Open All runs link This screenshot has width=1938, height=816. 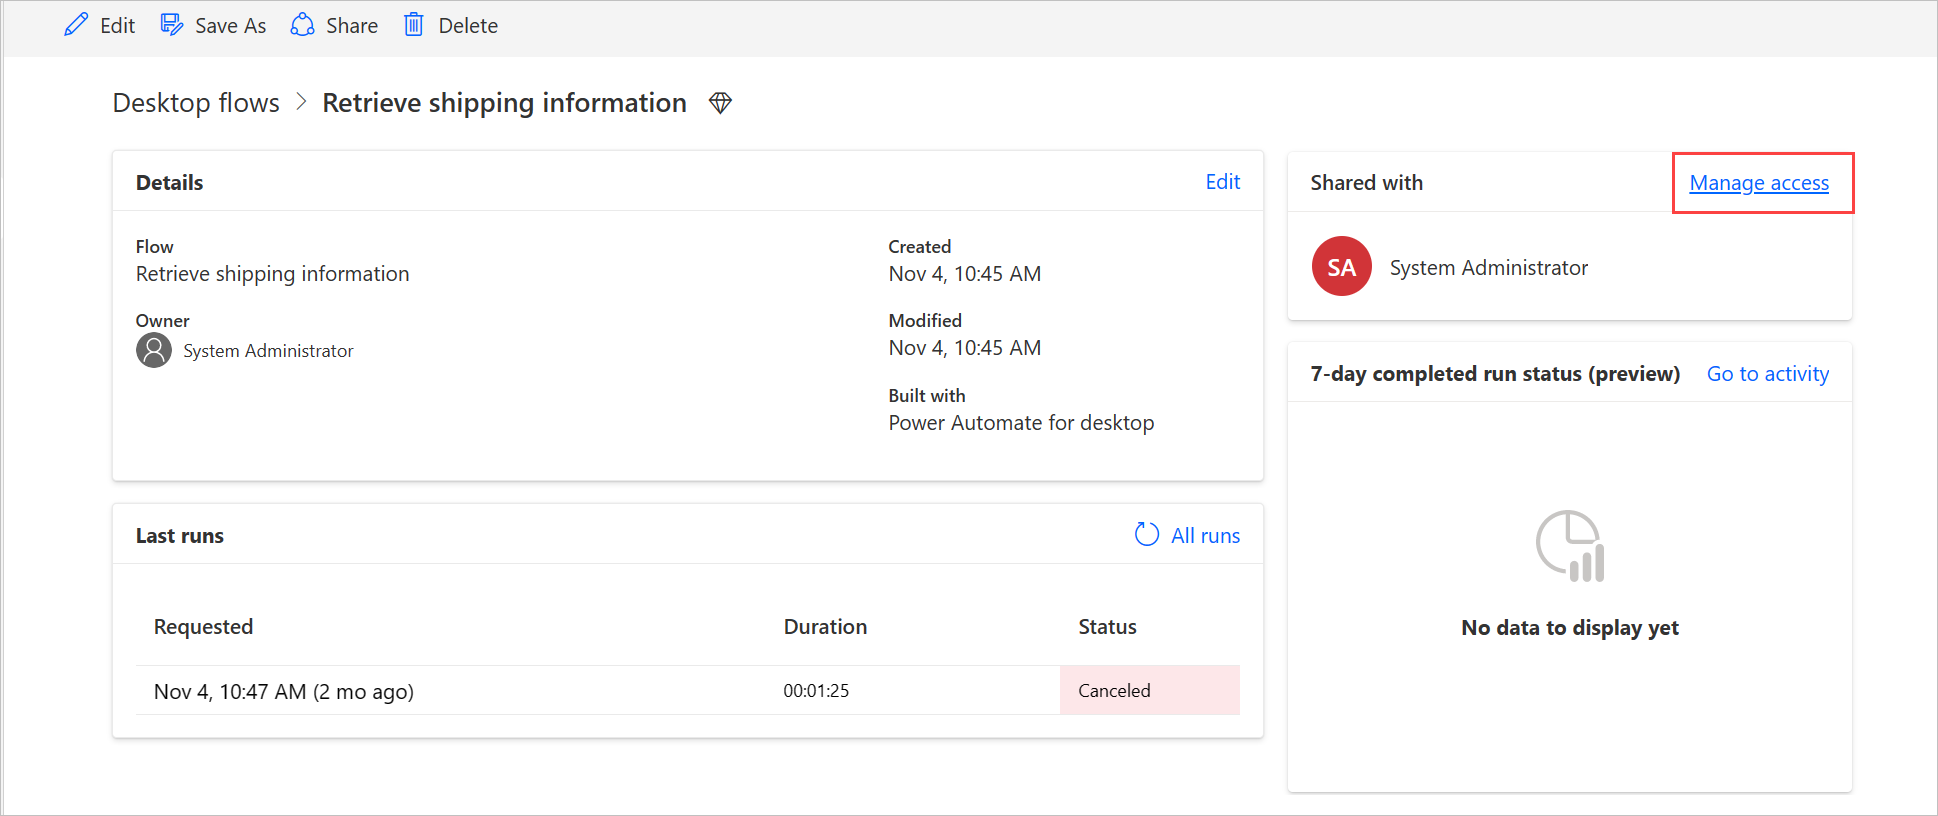1205,536
